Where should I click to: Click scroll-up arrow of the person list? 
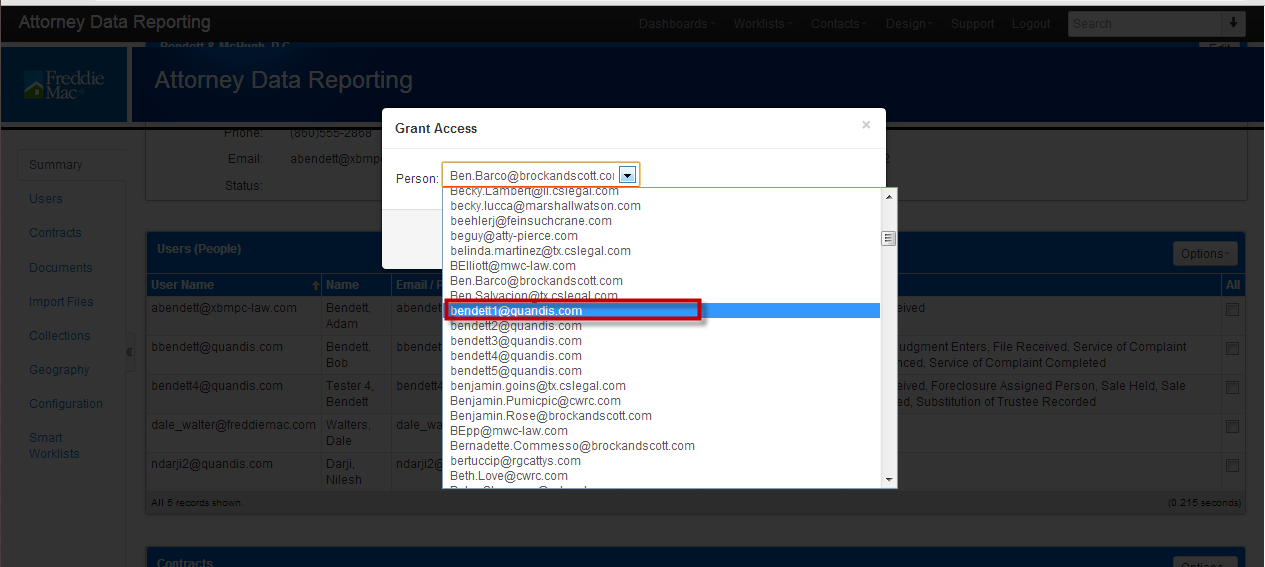(x=888, y=195)
